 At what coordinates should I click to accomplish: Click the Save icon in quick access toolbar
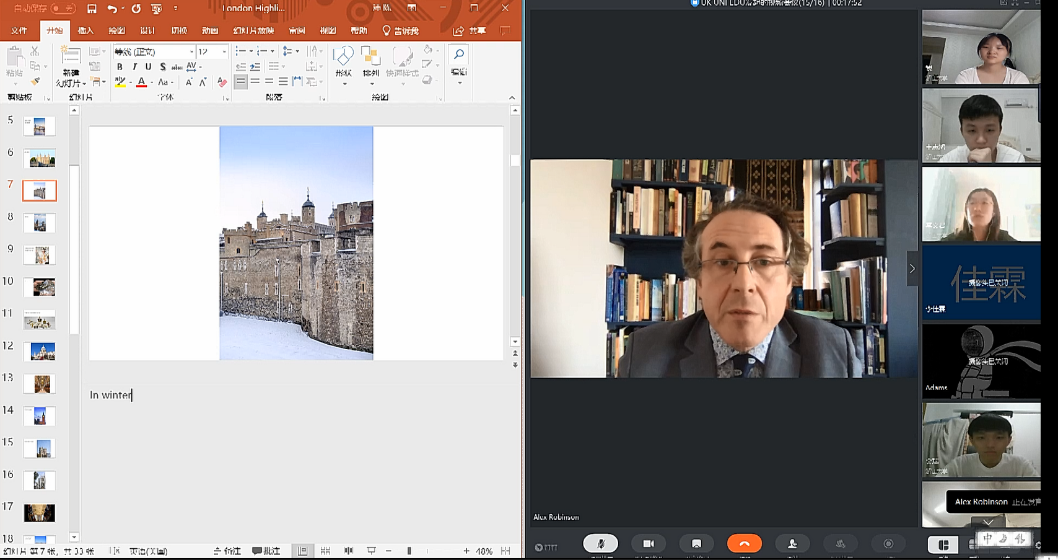point(91,9)
